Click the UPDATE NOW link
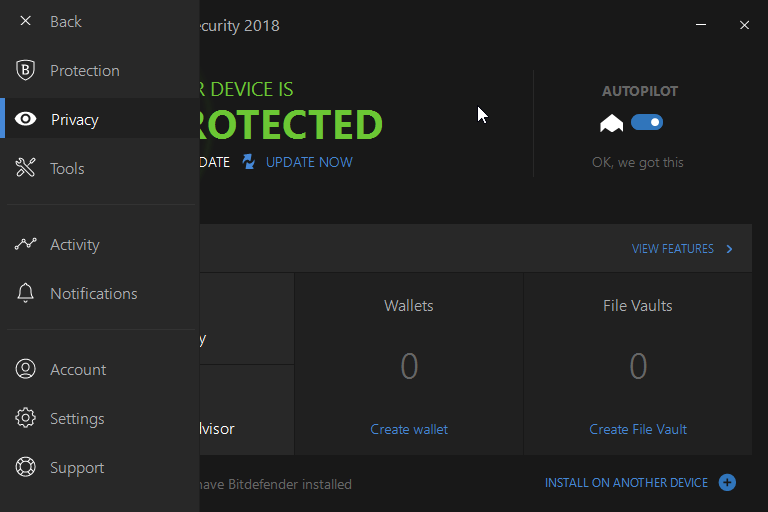 (309, 162)
